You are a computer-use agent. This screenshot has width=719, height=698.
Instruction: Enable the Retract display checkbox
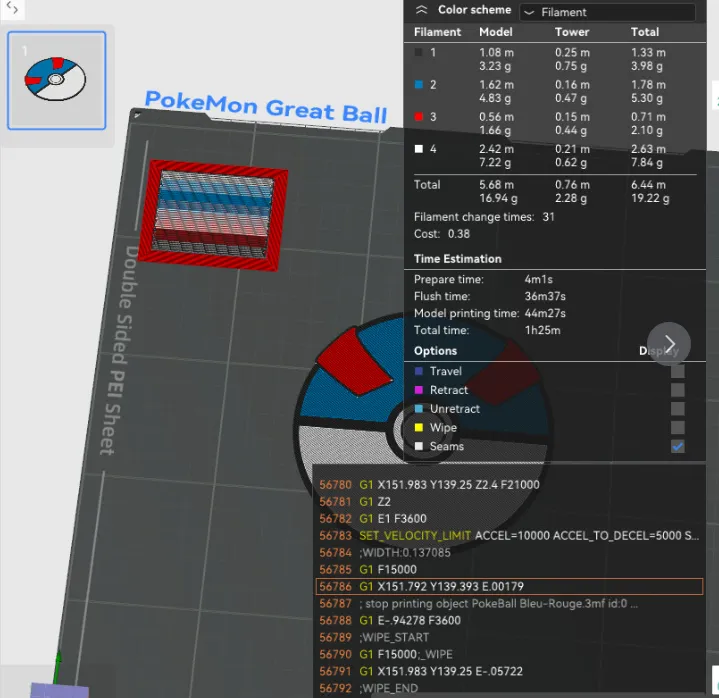[677, 390]
